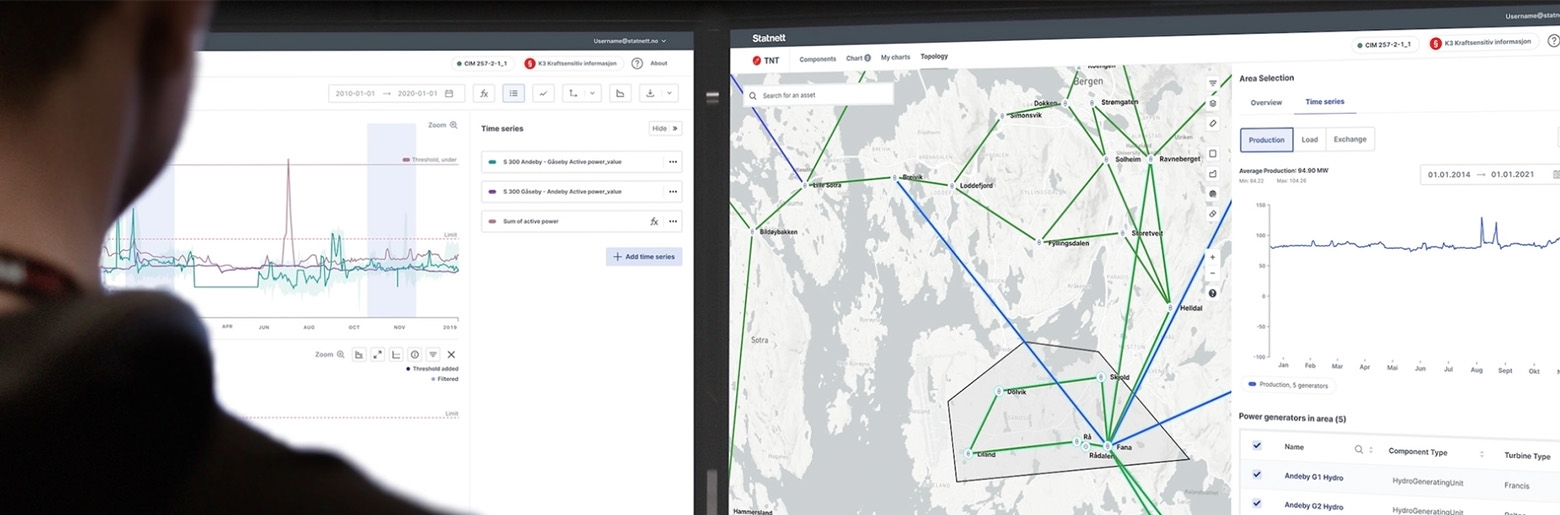
Task: Select the Load segment button
Action: point(1309,139)
